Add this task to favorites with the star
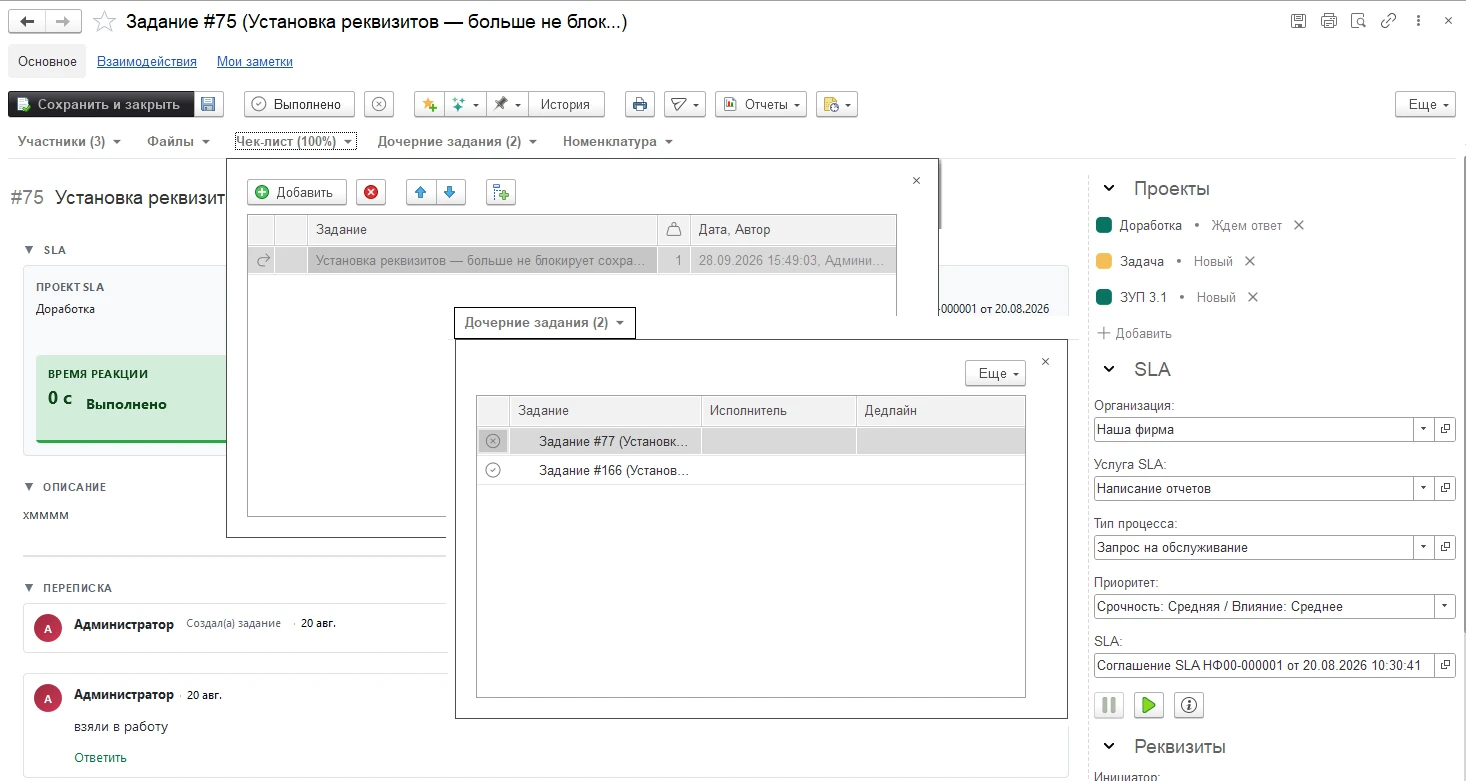The image size is (1466, 781). (x=104, y=21)
